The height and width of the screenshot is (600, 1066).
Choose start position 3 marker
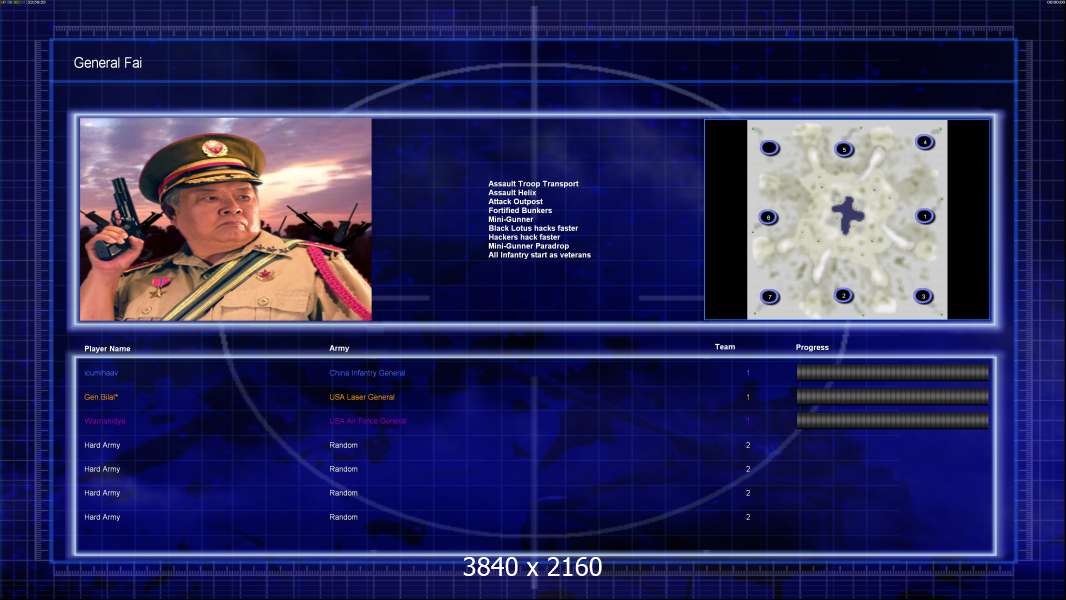(x=923, y=296)
